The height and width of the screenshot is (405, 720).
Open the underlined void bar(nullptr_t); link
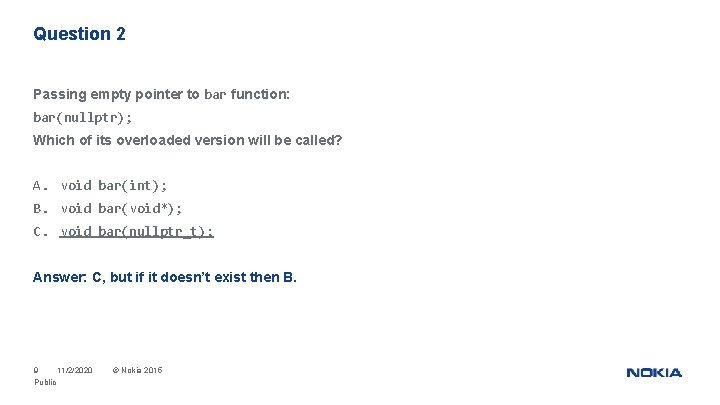137,231
